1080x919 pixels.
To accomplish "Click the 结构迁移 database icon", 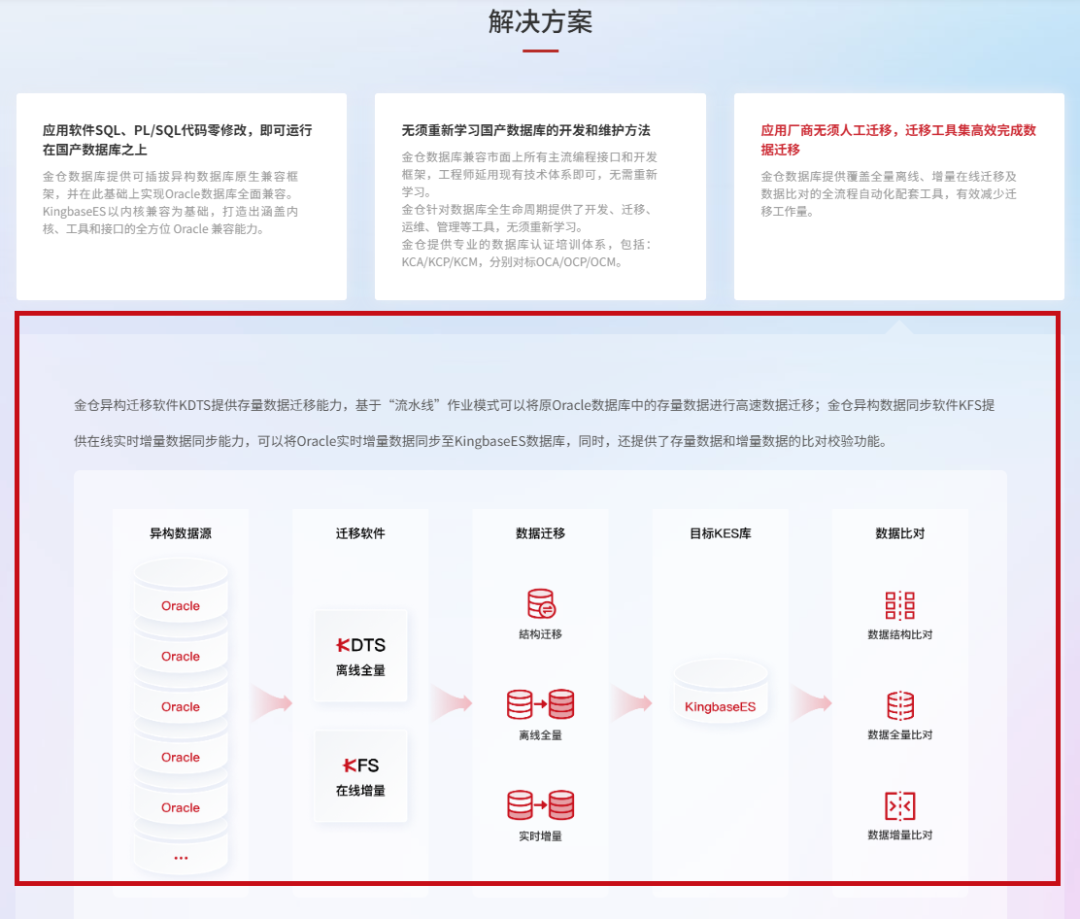I will (541, 604).
